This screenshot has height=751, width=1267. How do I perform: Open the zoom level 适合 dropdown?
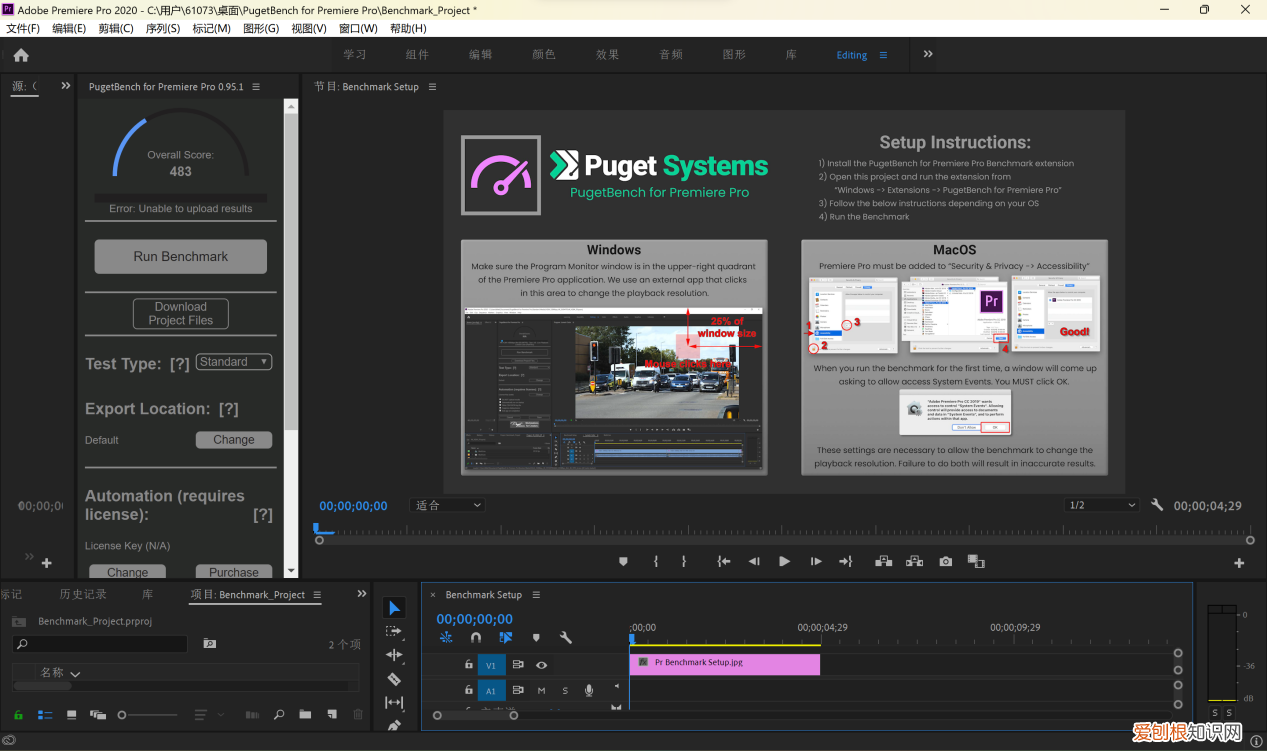[x=448, y=506]
